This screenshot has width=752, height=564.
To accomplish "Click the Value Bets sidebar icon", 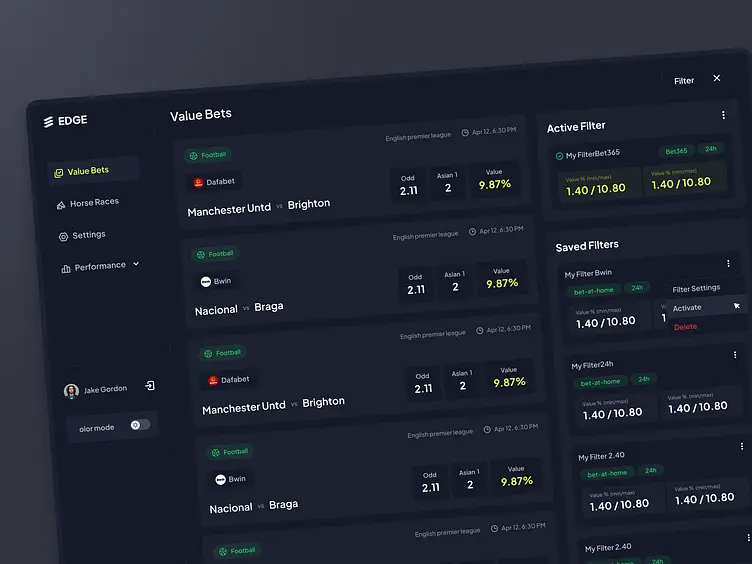I will pyautogui.click(x=59, y=173).
